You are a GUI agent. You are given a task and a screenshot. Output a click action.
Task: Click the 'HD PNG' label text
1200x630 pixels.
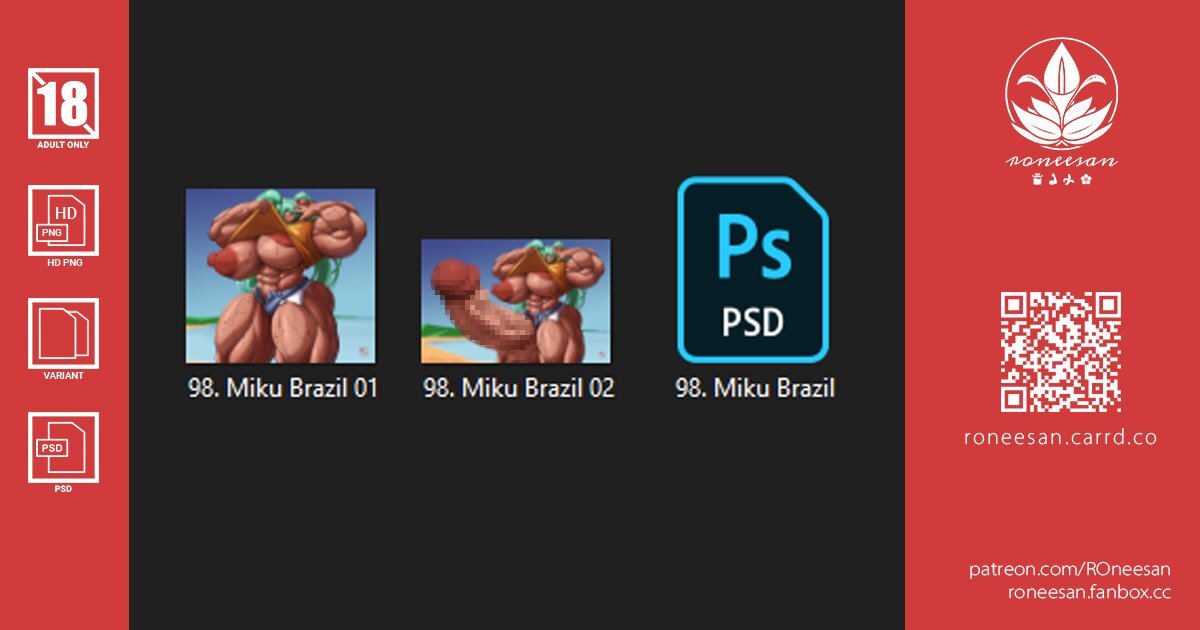[63, 263]
